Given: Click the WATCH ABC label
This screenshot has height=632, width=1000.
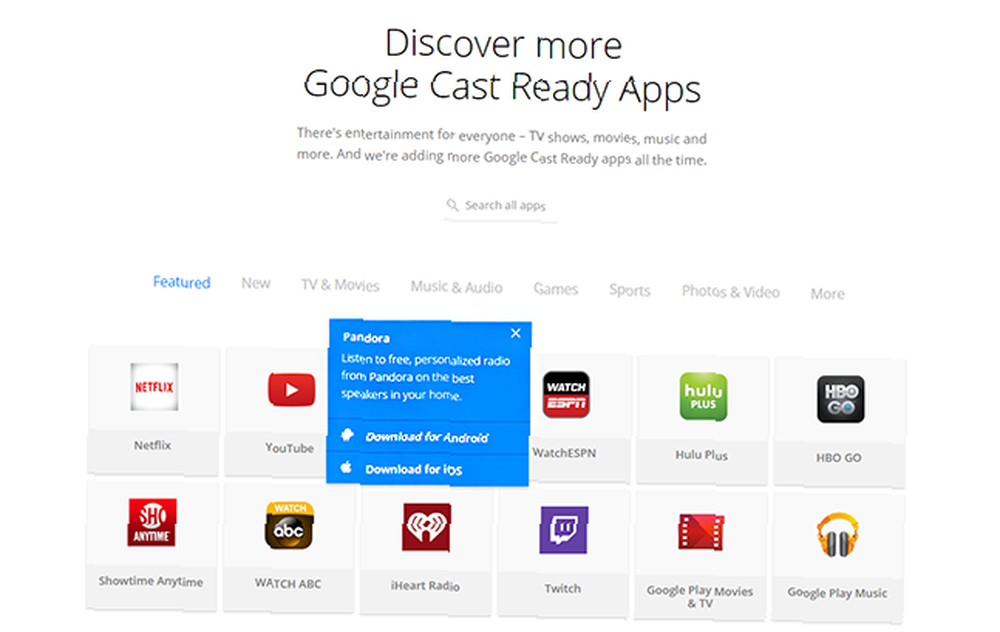Looking at the screenshot, I should [x=288, y=584].
